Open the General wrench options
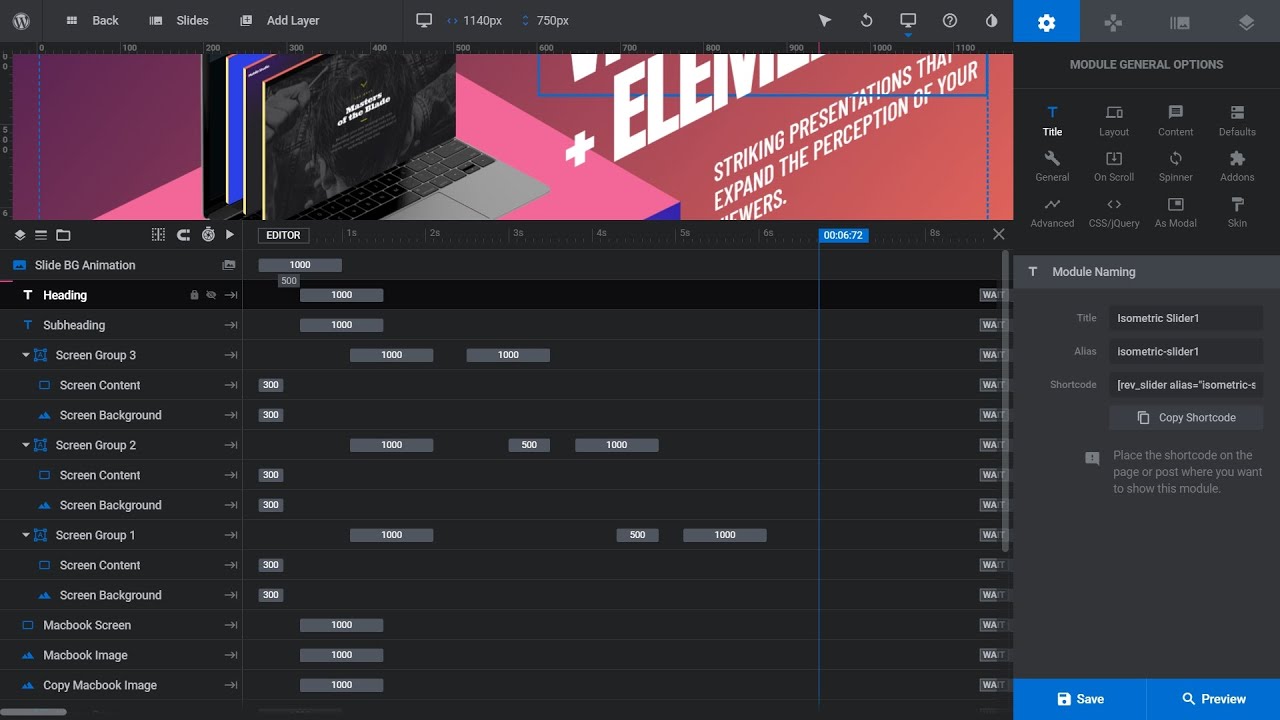Screen dimensions: 1280x720 (1052, 166)
